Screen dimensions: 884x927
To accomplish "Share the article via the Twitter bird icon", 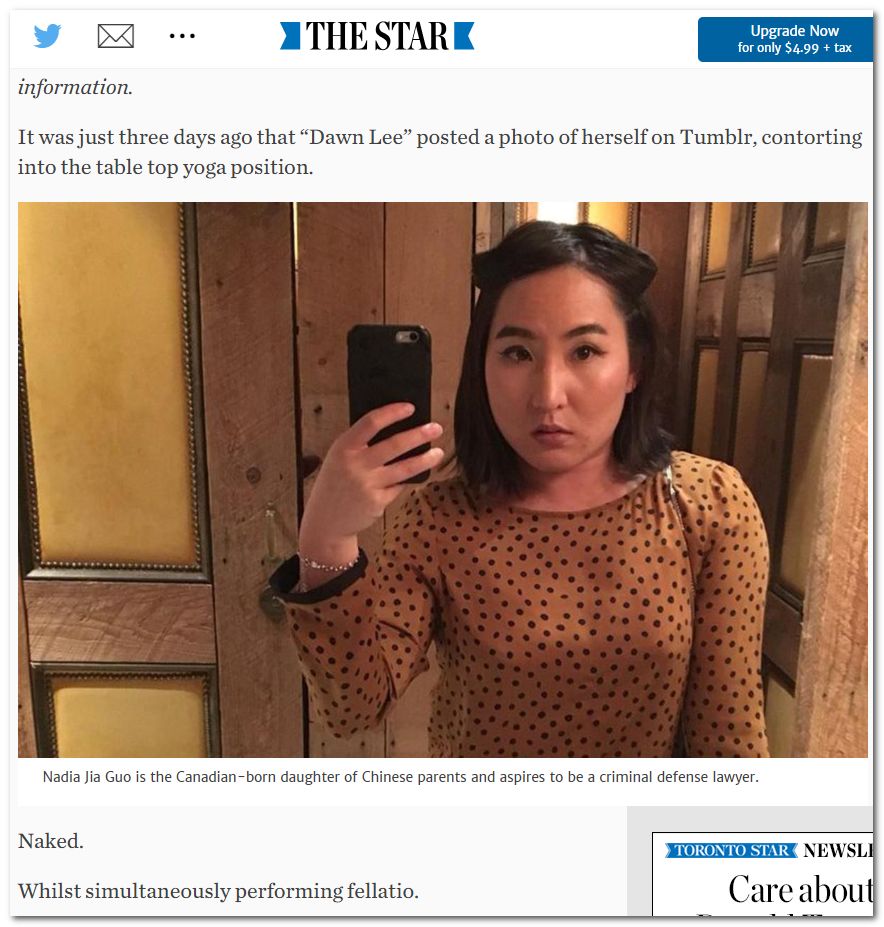I will click(47, 36).
